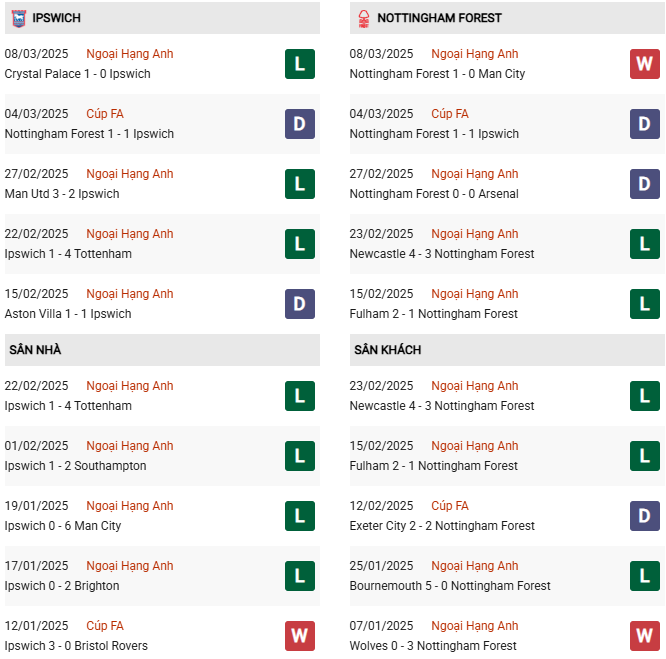Viewport: 666px width, 659px height.
Task: Select the SÂN NHÀ section header
Action: pos(36,350)
